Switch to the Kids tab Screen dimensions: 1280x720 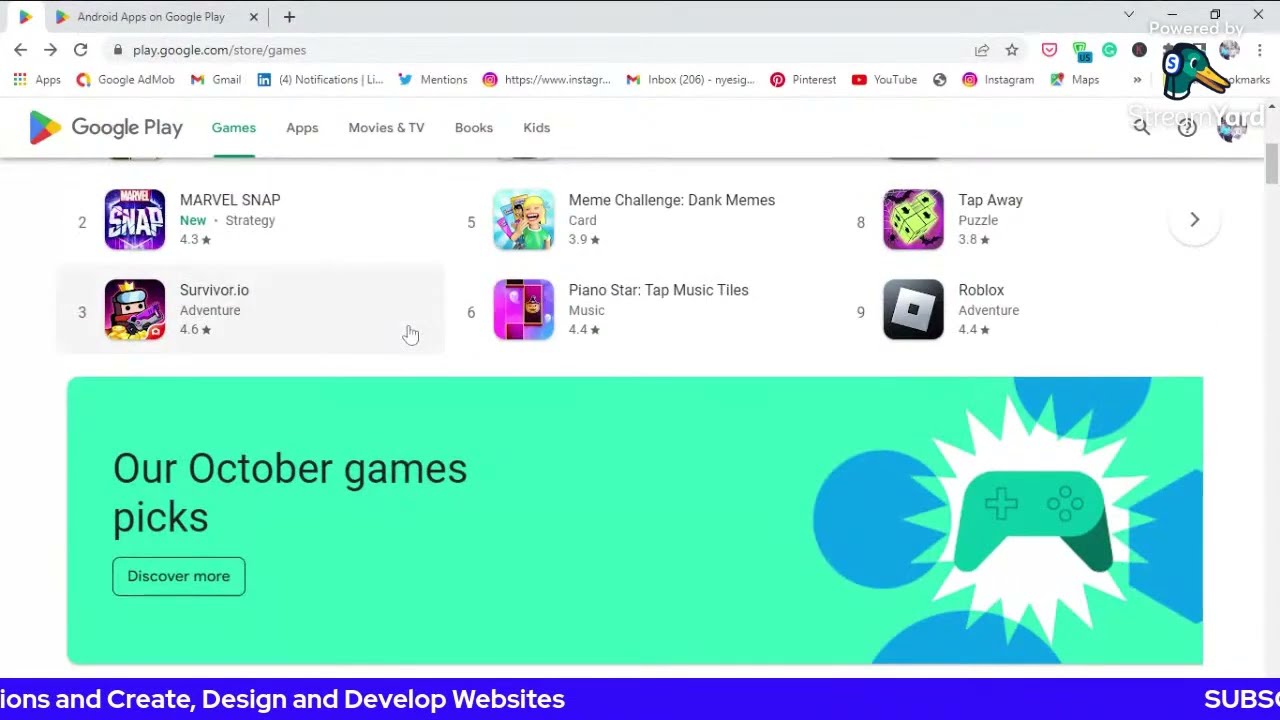[x=537, y=128]
